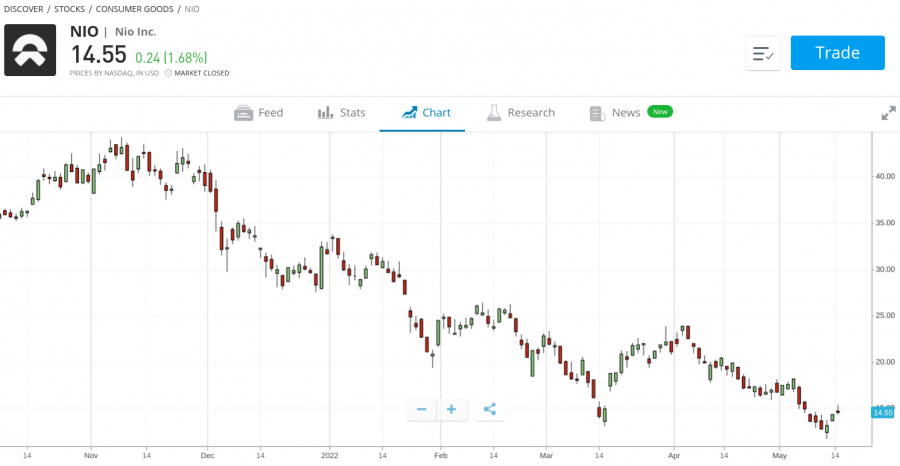The height and width of the screenshot is (466, 900).
Task: Click the 20.00 price axis label
Action: point(885,362)
